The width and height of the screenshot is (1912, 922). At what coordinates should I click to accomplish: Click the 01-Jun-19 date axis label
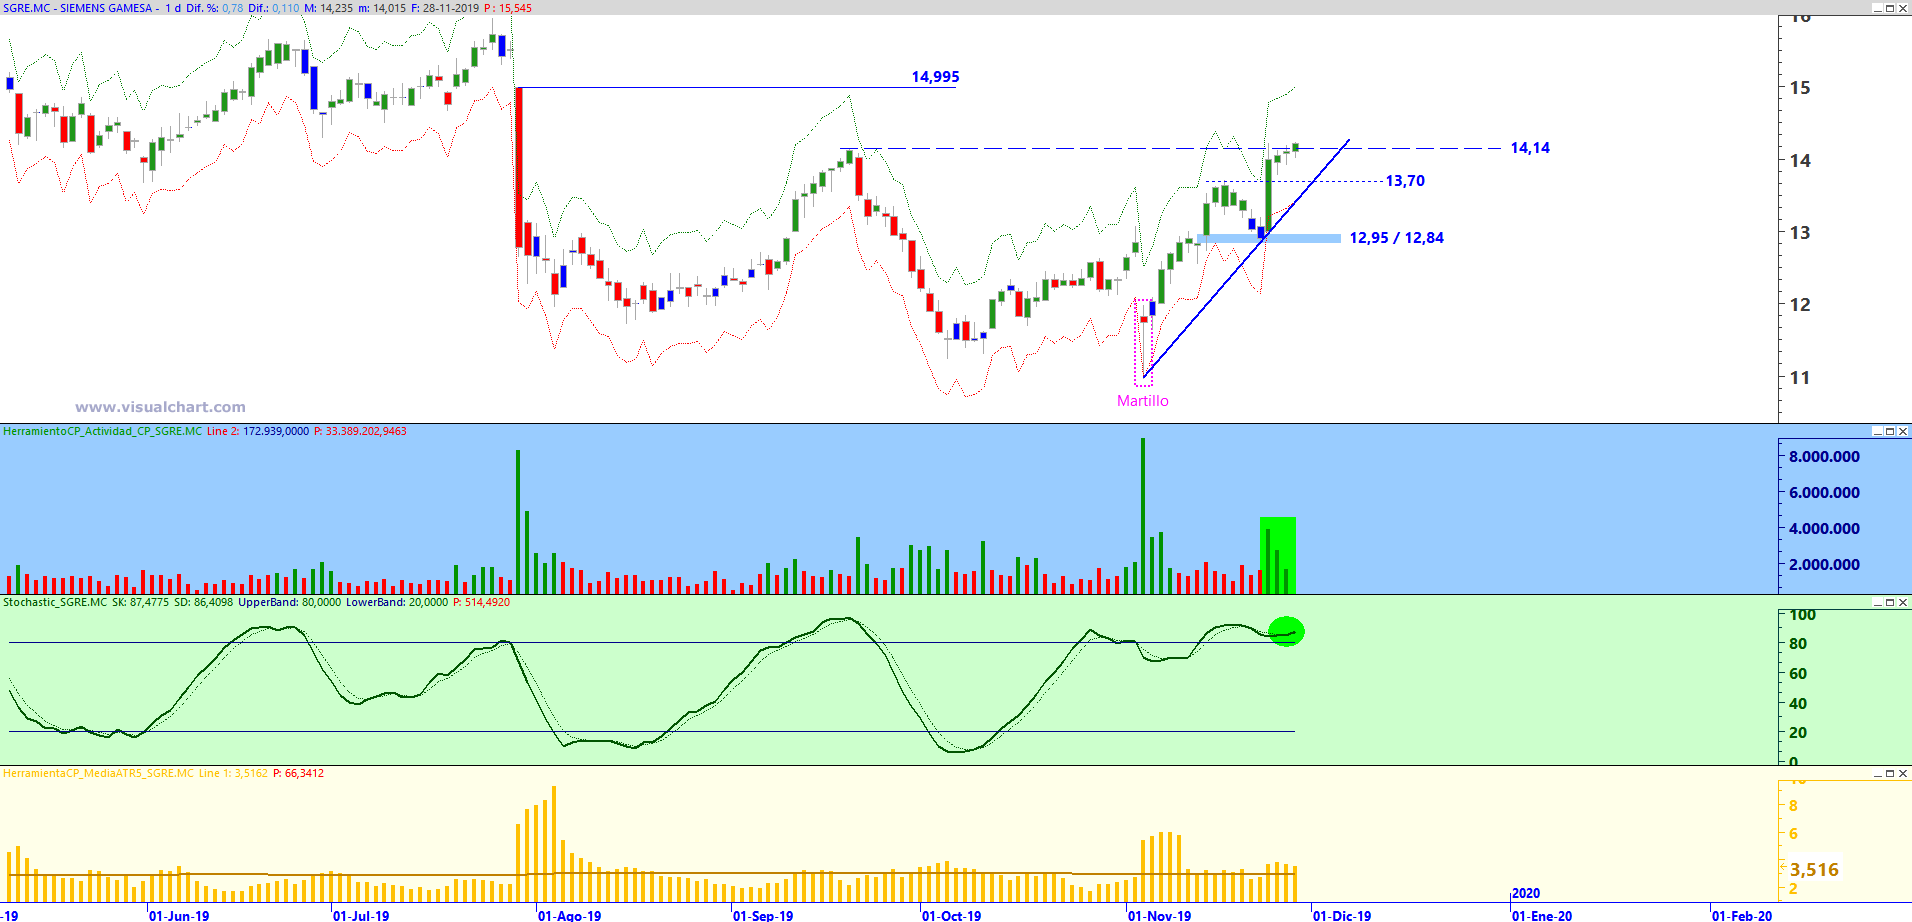tap(179, 915)
